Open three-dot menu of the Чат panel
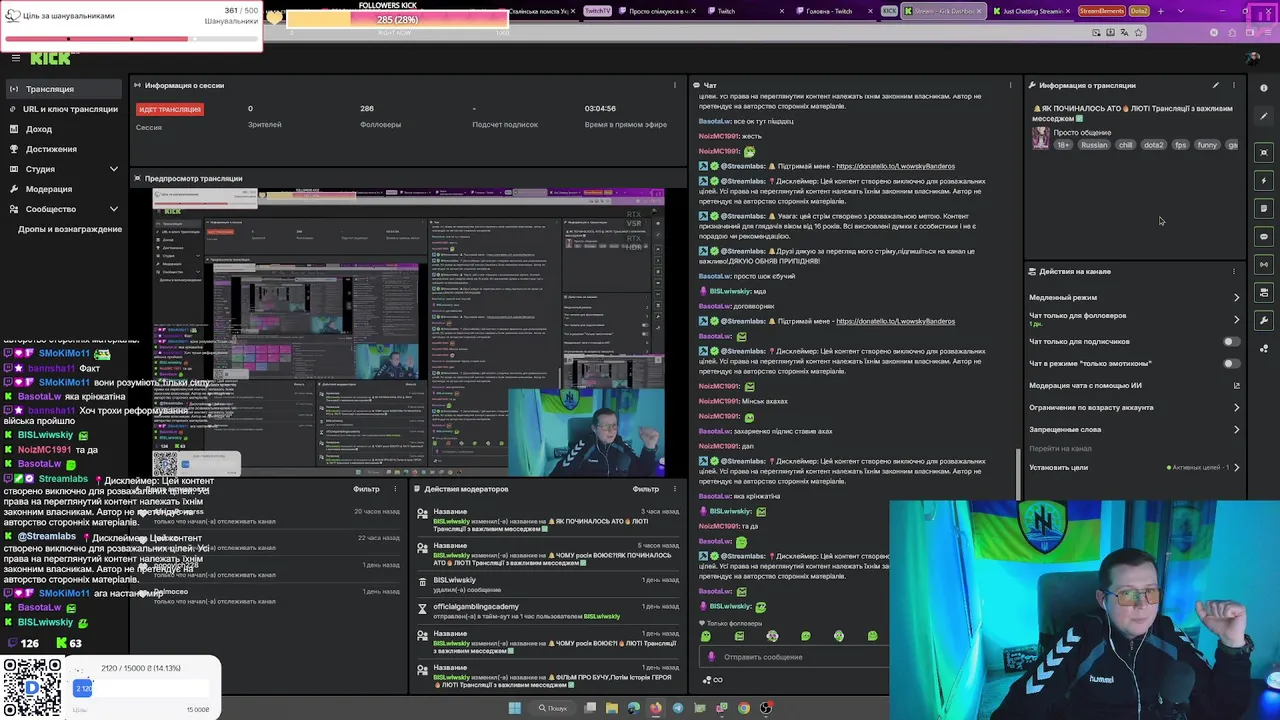Screen dimensions: 1280x720 click(1010, 85)
